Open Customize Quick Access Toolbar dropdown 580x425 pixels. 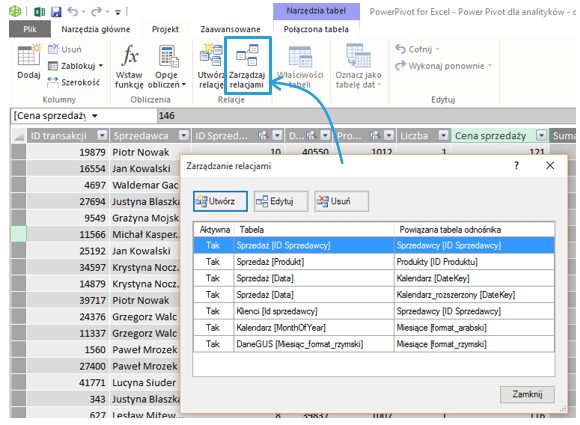[x=118, y=12]
